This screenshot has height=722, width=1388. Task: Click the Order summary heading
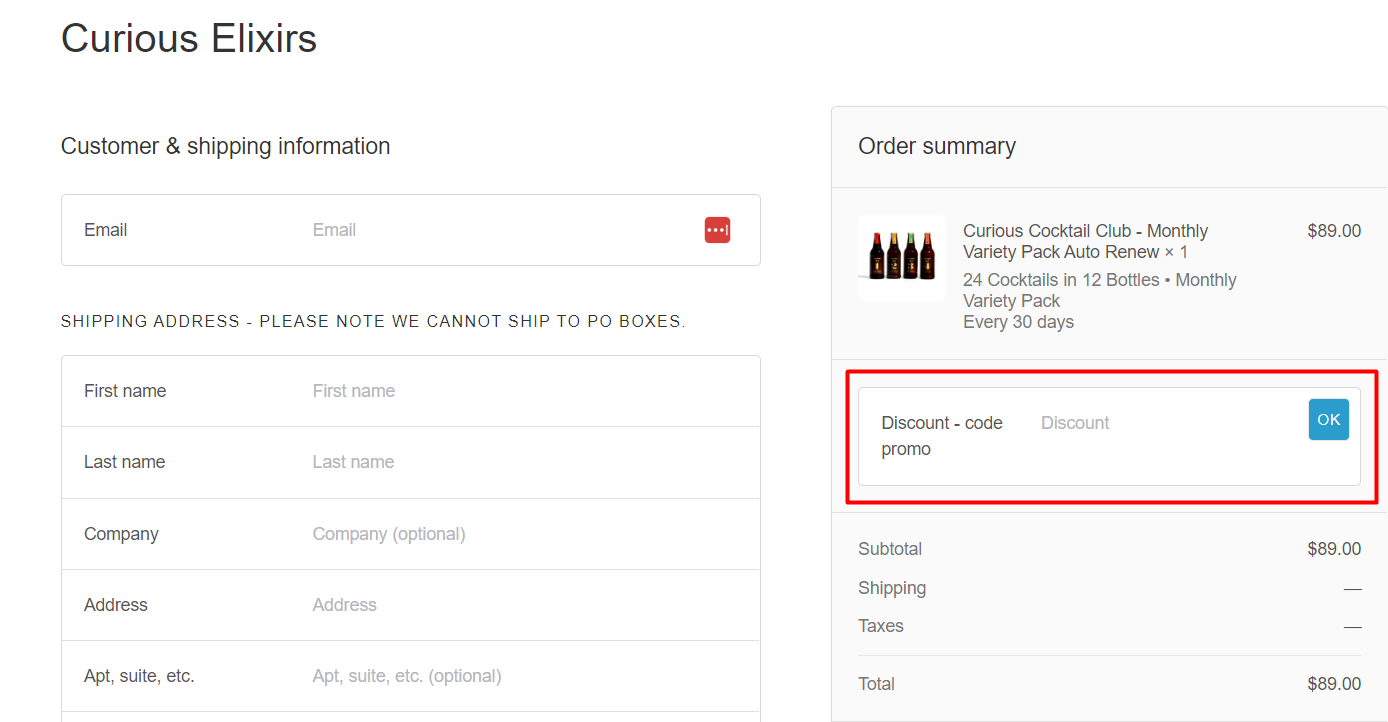click(937, 146)
